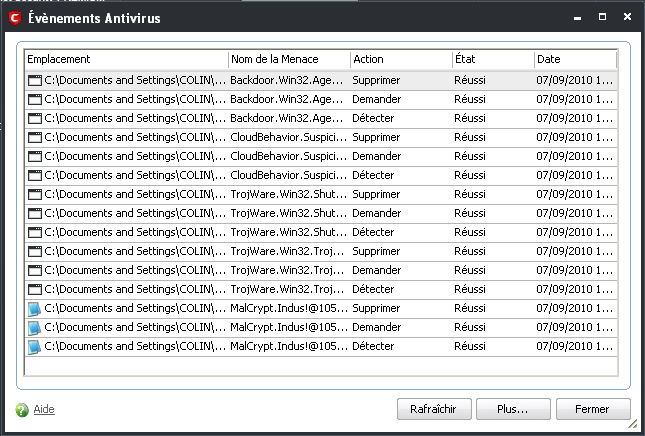Click the Rafraîchir button

434,409
